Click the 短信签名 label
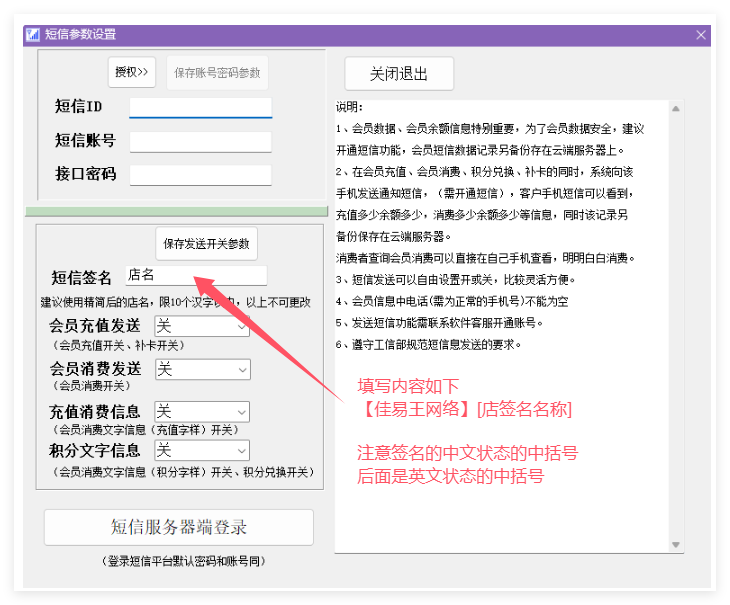The width and height of the screenshot is (730, 605). pyautogui.click(x=81, y=278)
